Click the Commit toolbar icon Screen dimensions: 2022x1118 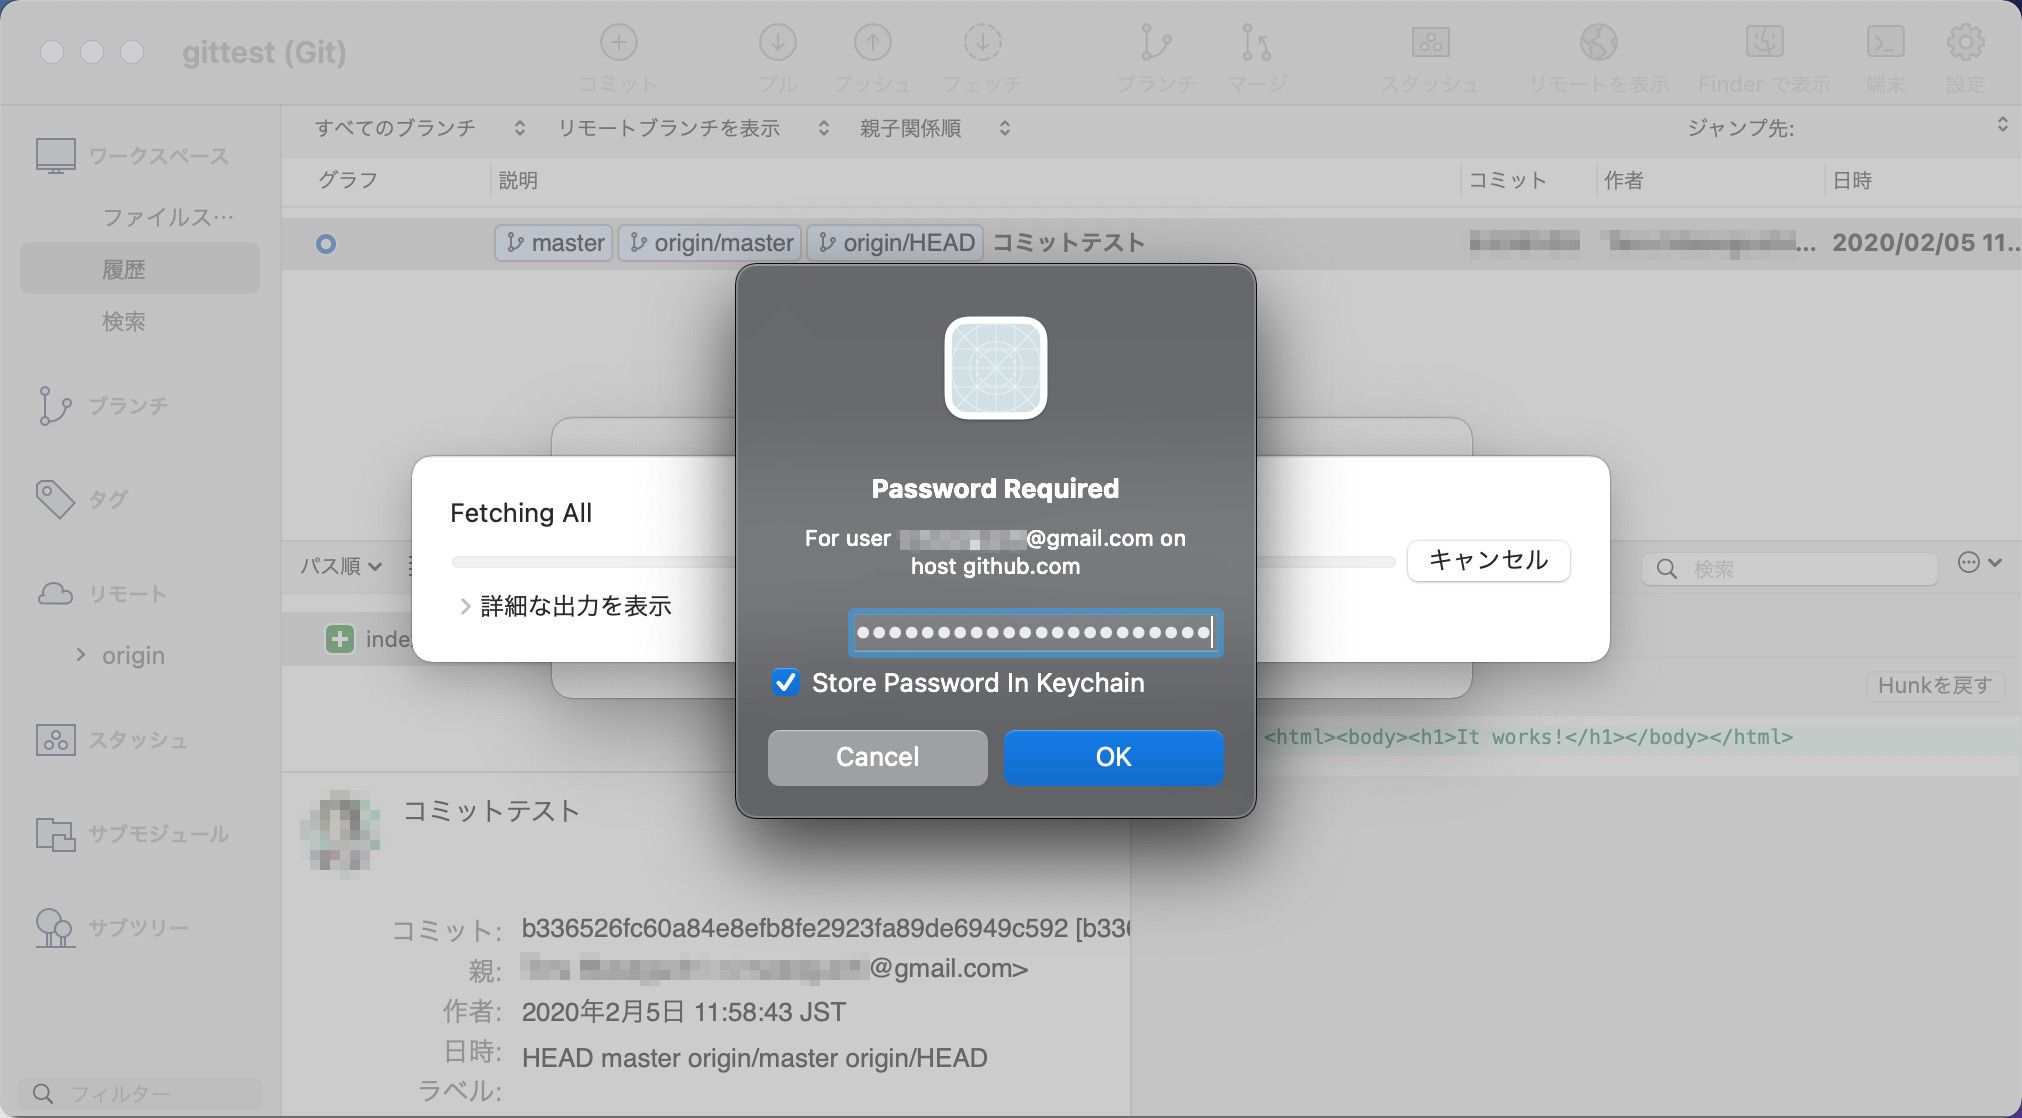(618, 44)
